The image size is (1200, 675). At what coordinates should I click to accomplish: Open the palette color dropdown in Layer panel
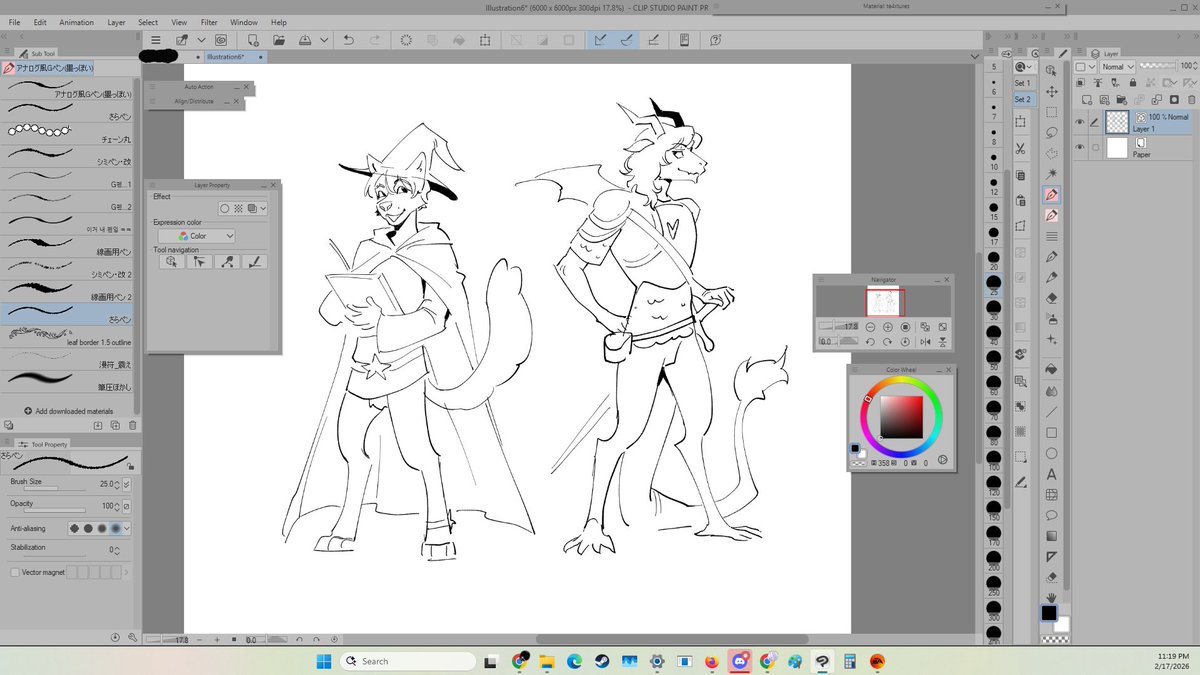point(1085,66)
